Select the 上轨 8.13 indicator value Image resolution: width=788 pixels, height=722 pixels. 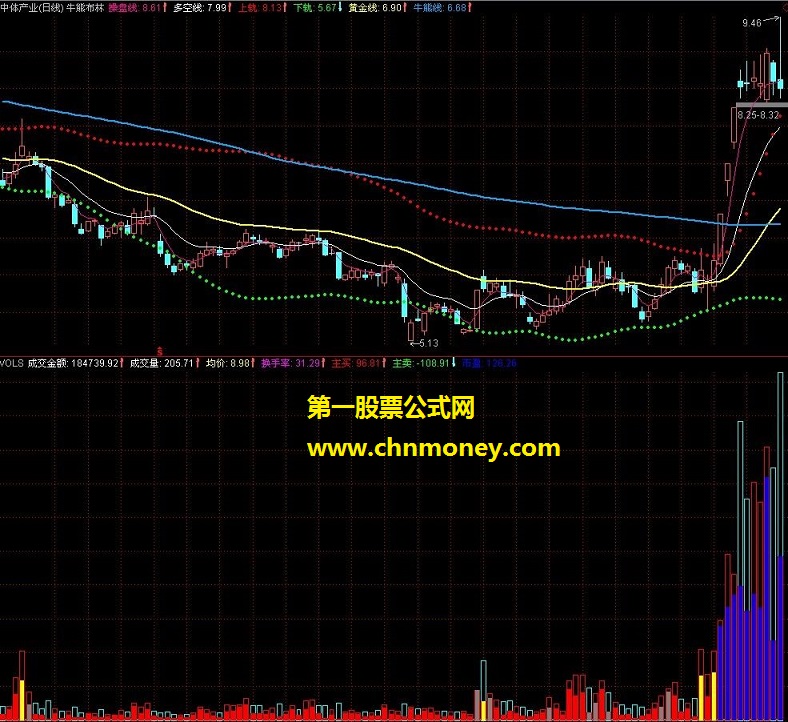point(262,7)
